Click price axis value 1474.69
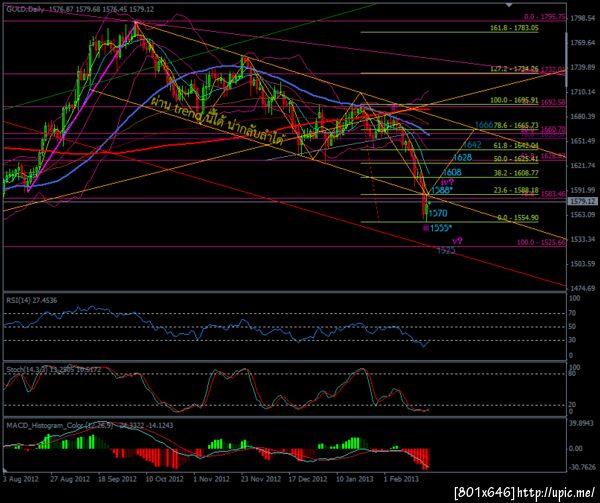The height and width of the screenshot is (503, 600). pos(582,288)
